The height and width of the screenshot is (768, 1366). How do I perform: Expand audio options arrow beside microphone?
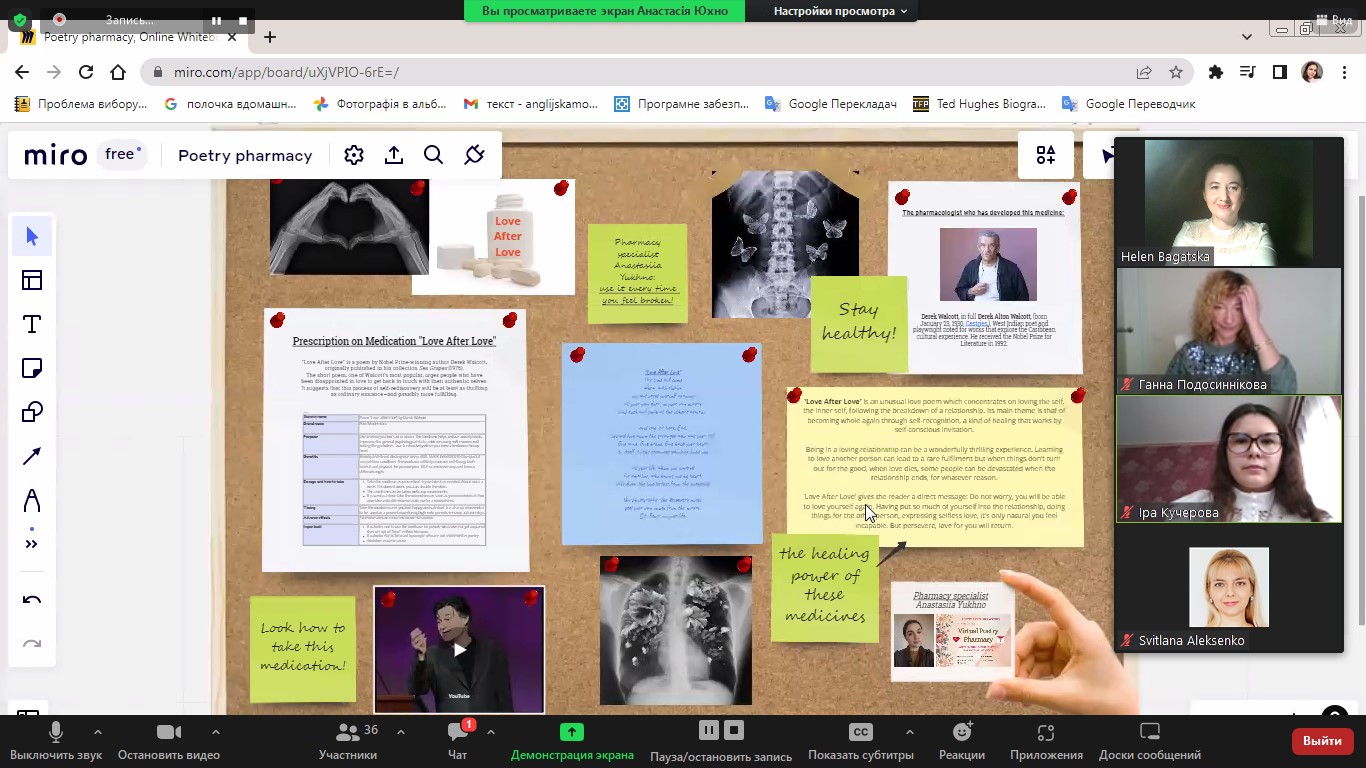97,732
